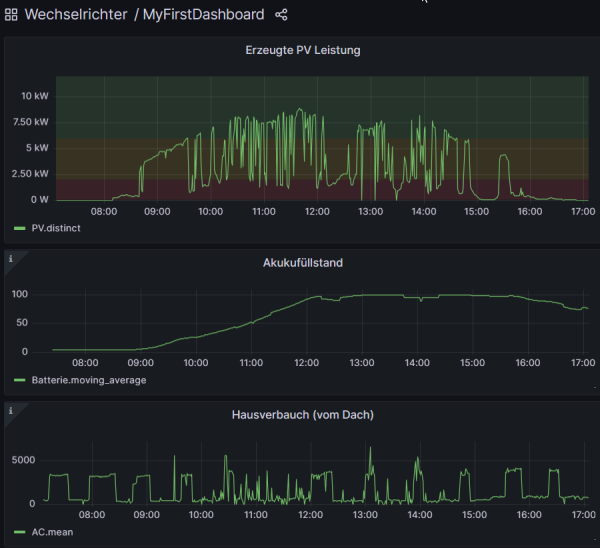Click the 14:00 label on Akukufüllstand axis
The image size is (600, 548).
point(417,363)
